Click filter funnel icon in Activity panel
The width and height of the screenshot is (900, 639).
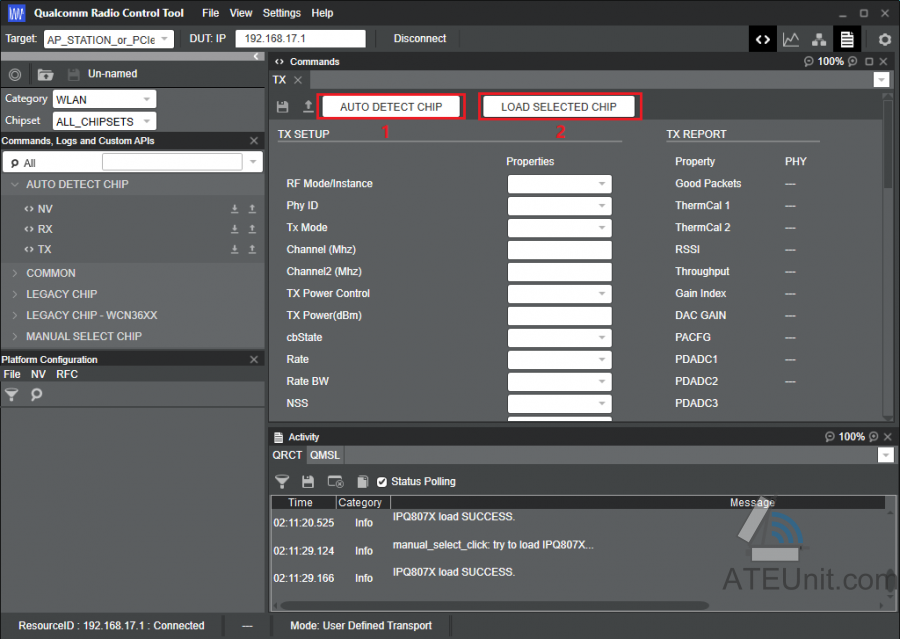[x=282, y=482]
